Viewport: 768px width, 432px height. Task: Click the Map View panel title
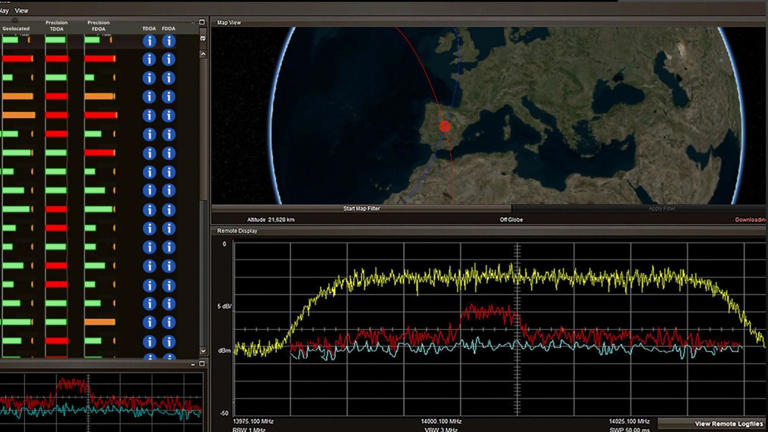(x=229, y=22)
